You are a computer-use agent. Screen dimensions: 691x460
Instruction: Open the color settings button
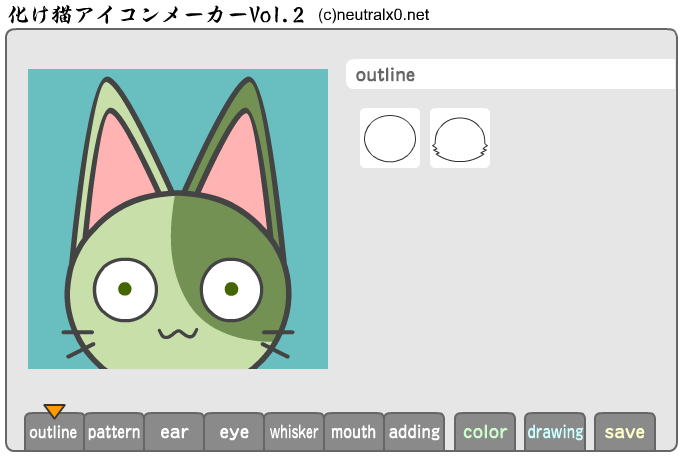485,432
